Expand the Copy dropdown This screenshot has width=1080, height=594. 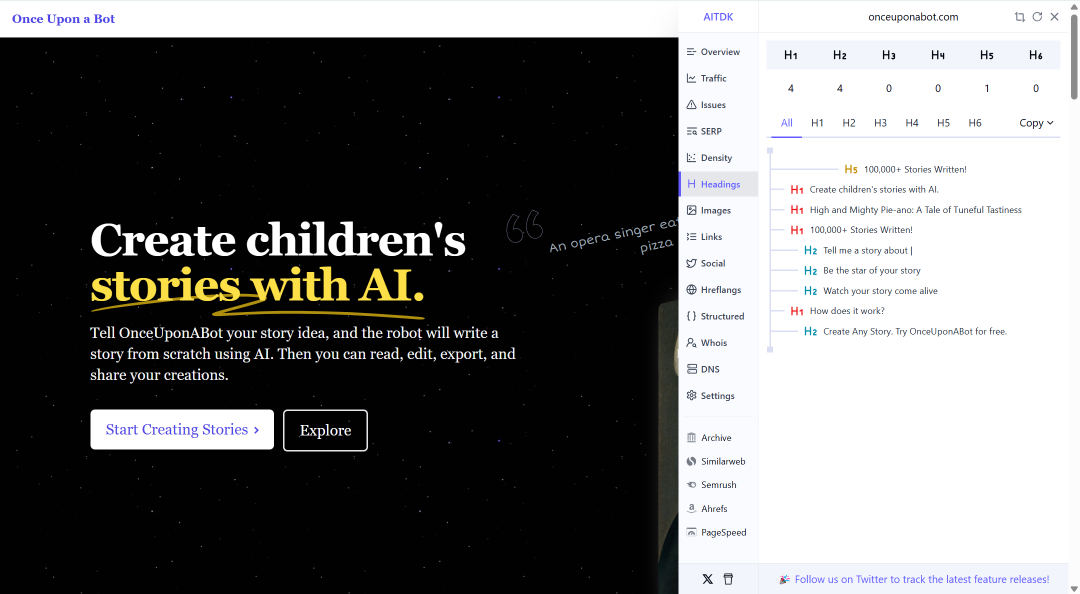pos(1036,123)
